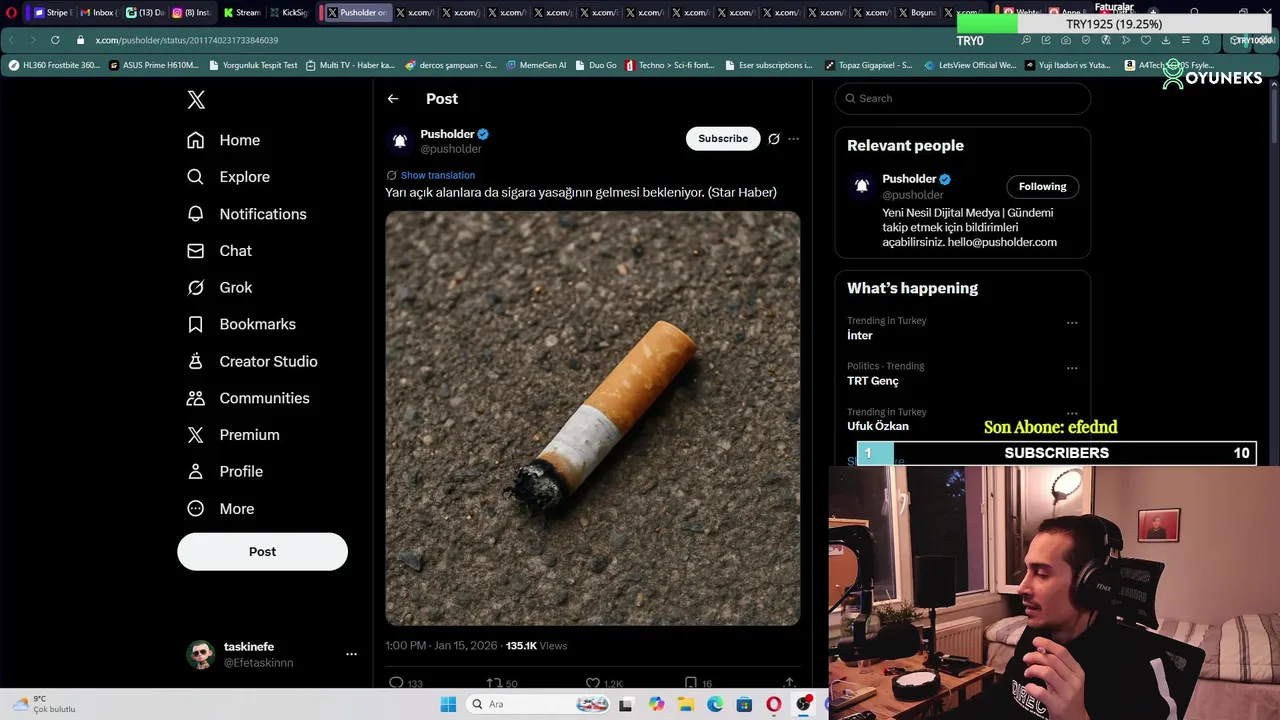Open the Premium page from the sidebar
Screen dimensions: 1280x720
point(233,435)
